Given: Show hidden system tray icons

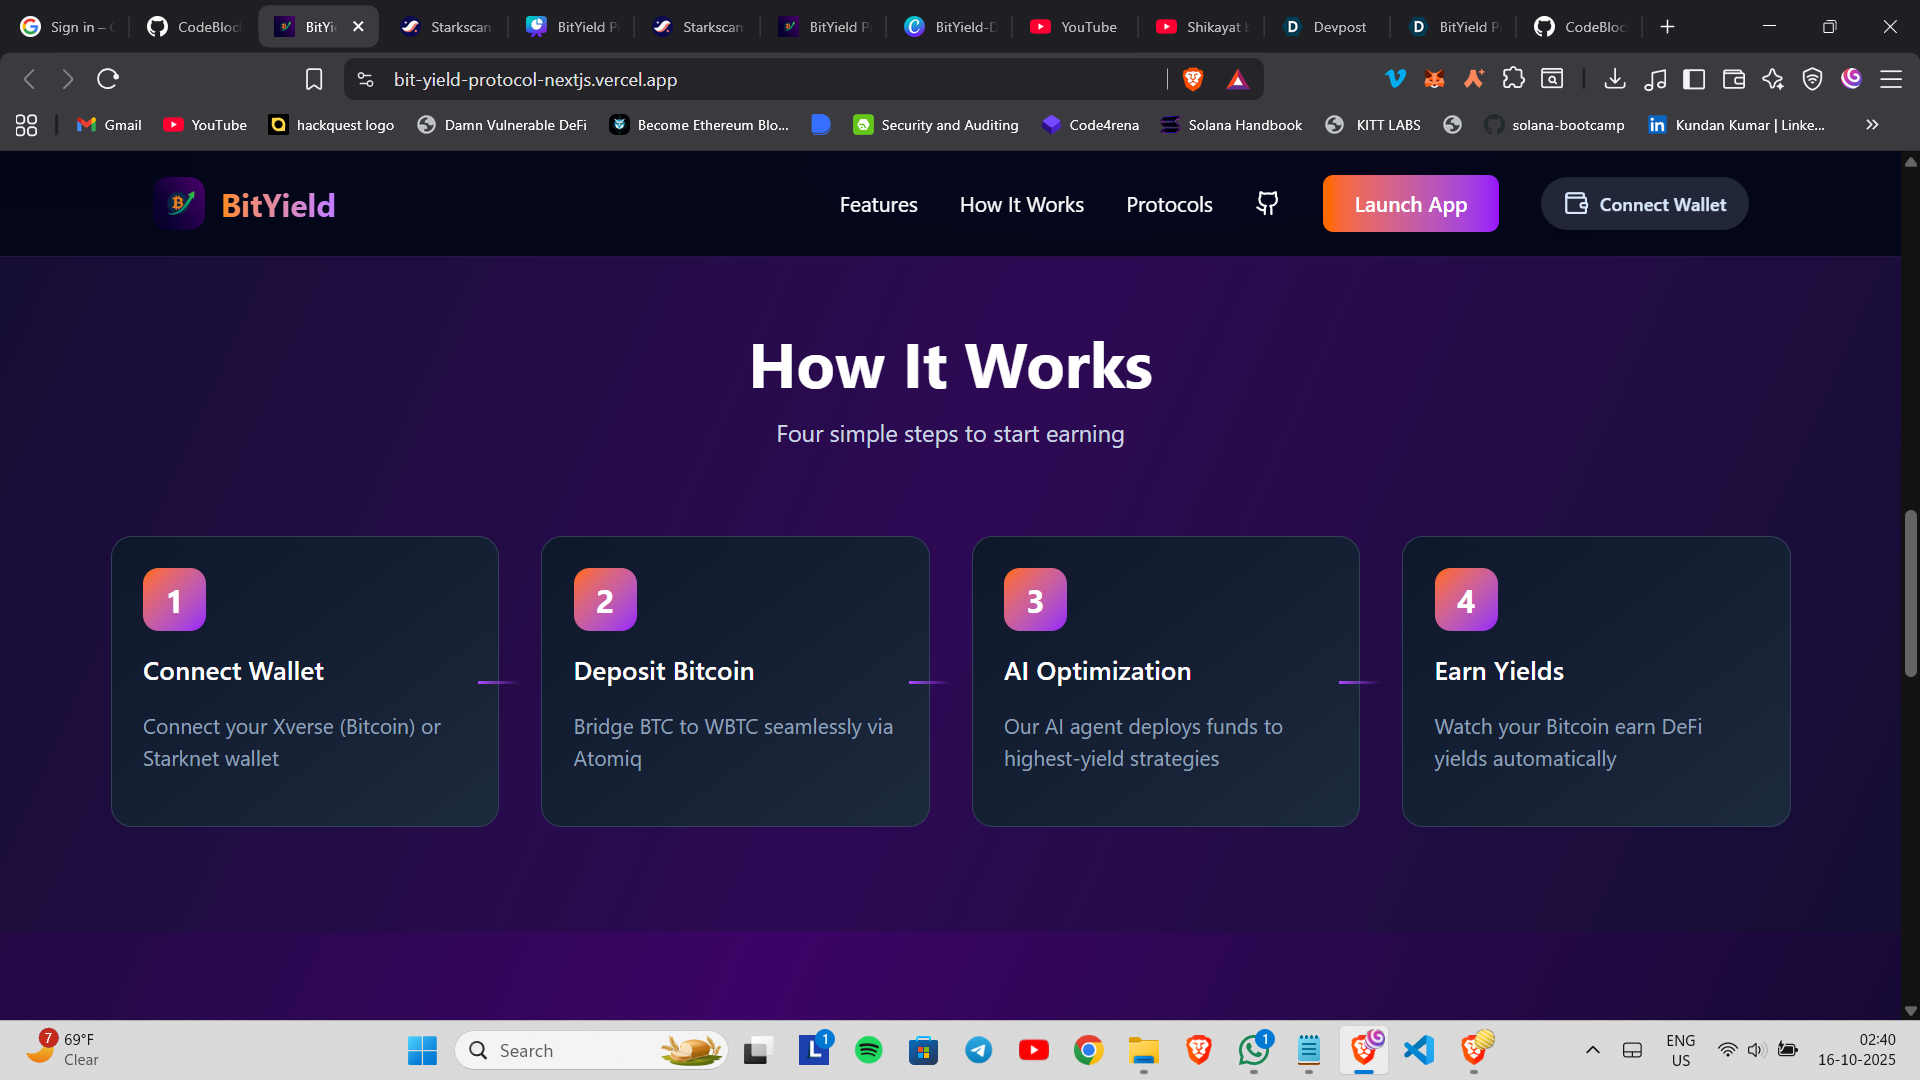Looking at the screenshot, I should pos(1593,1050).
